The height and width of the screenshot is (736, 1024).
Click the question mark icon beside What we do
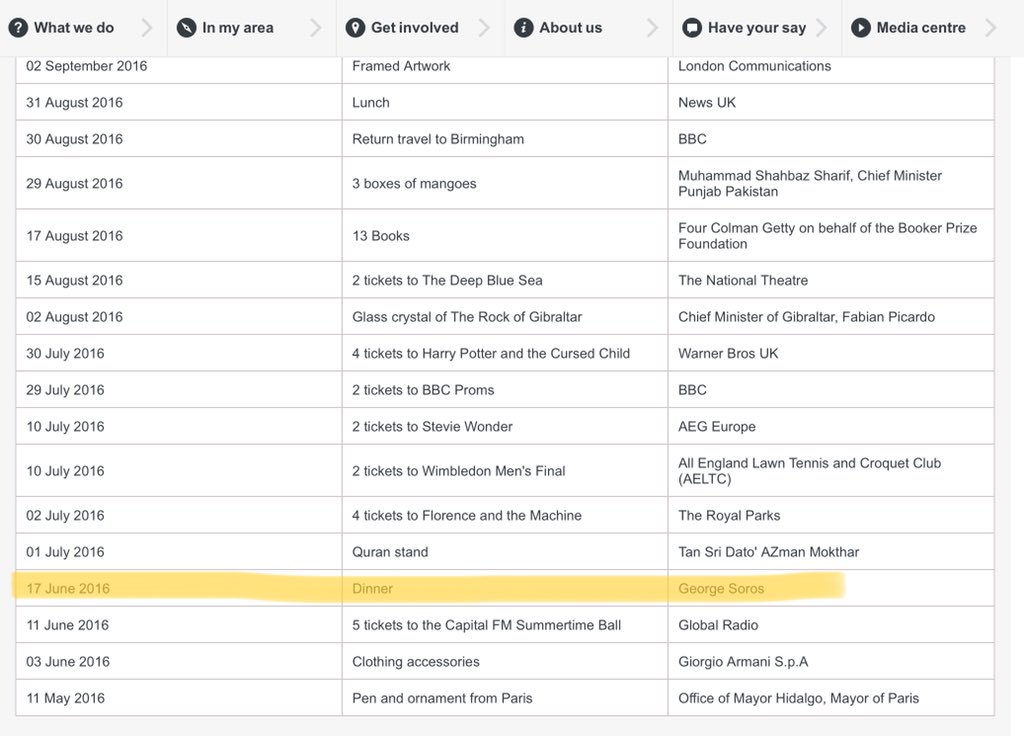pyautogui.click(x=18, y=28)
